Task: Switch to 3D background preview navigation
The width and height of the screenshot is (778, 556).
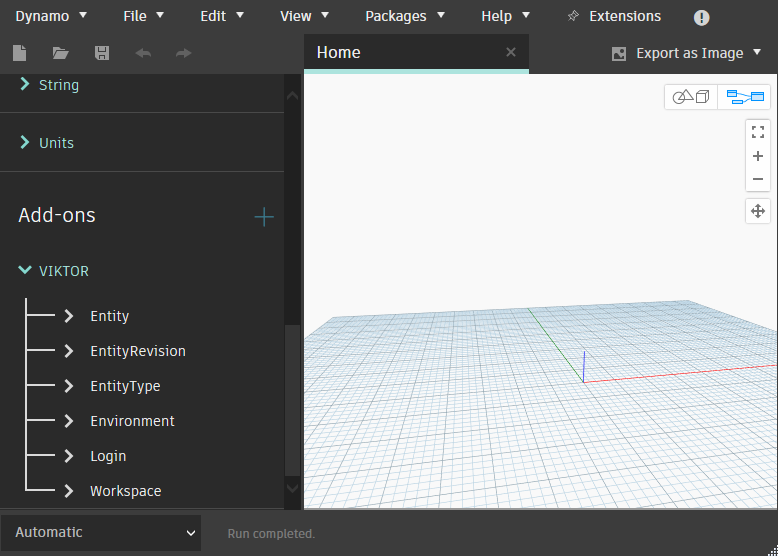Action: click(691, 97)
